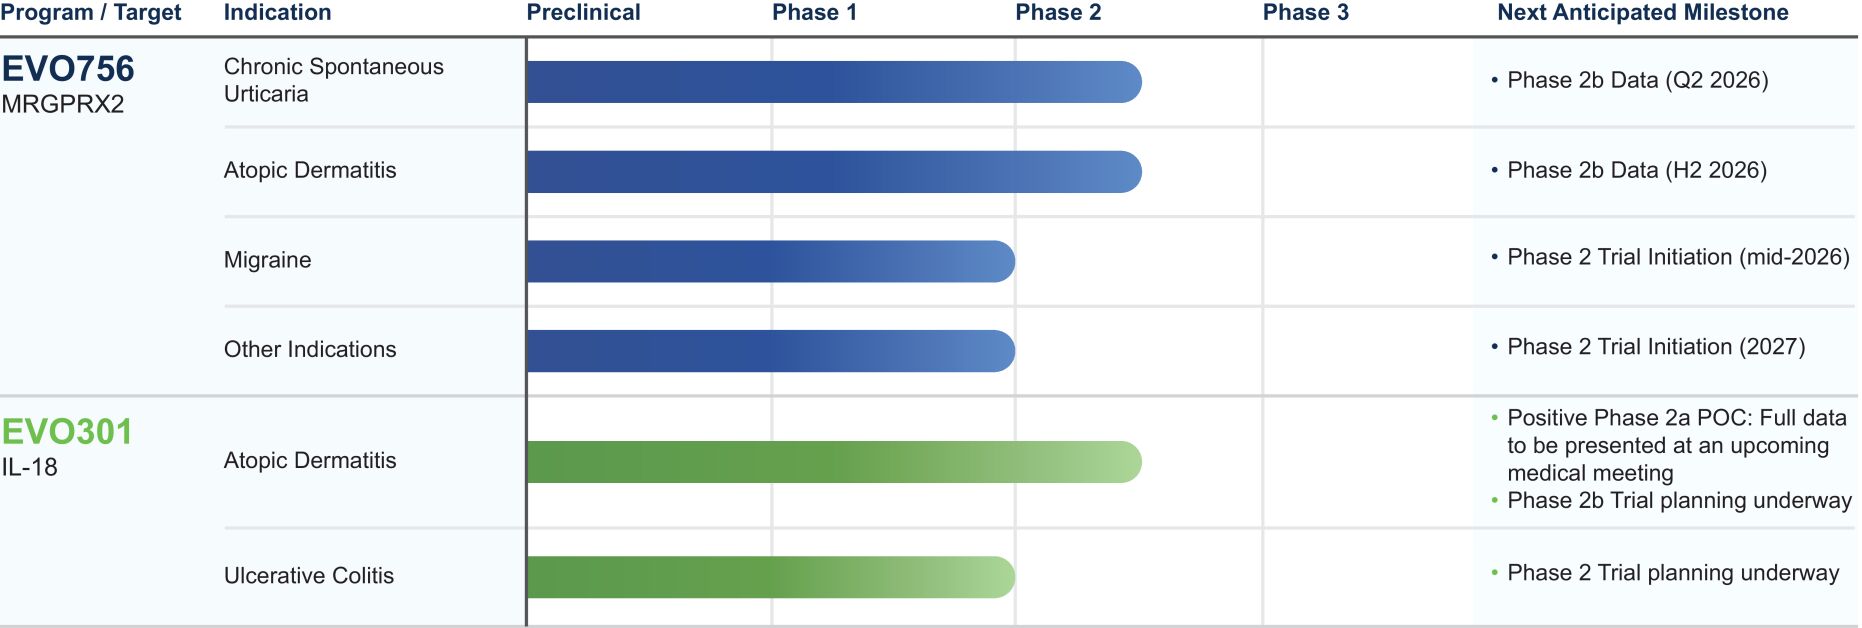Click the green Ulcerative Colitis progress bar
The image size is (1862, 628).
(x=770, y=577)
